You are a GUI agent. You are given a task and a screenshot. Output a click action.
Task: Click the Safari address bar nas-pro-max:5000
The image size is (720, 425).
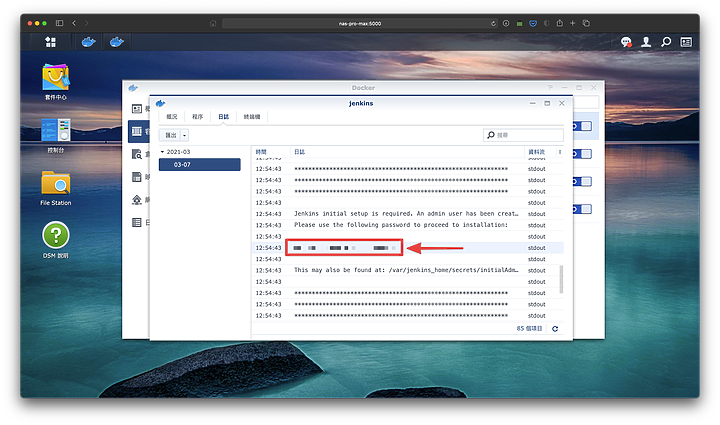[x=360, y=23]
